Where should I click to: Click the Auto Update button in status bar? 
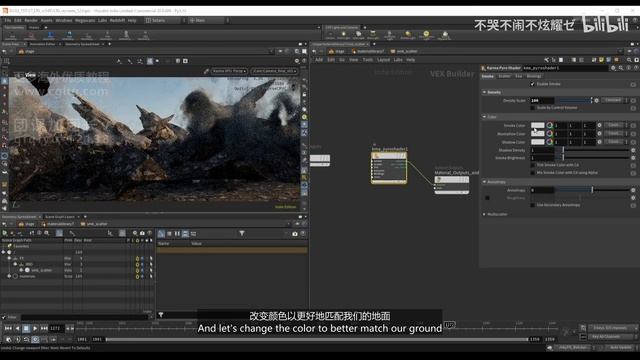point(621,347)
